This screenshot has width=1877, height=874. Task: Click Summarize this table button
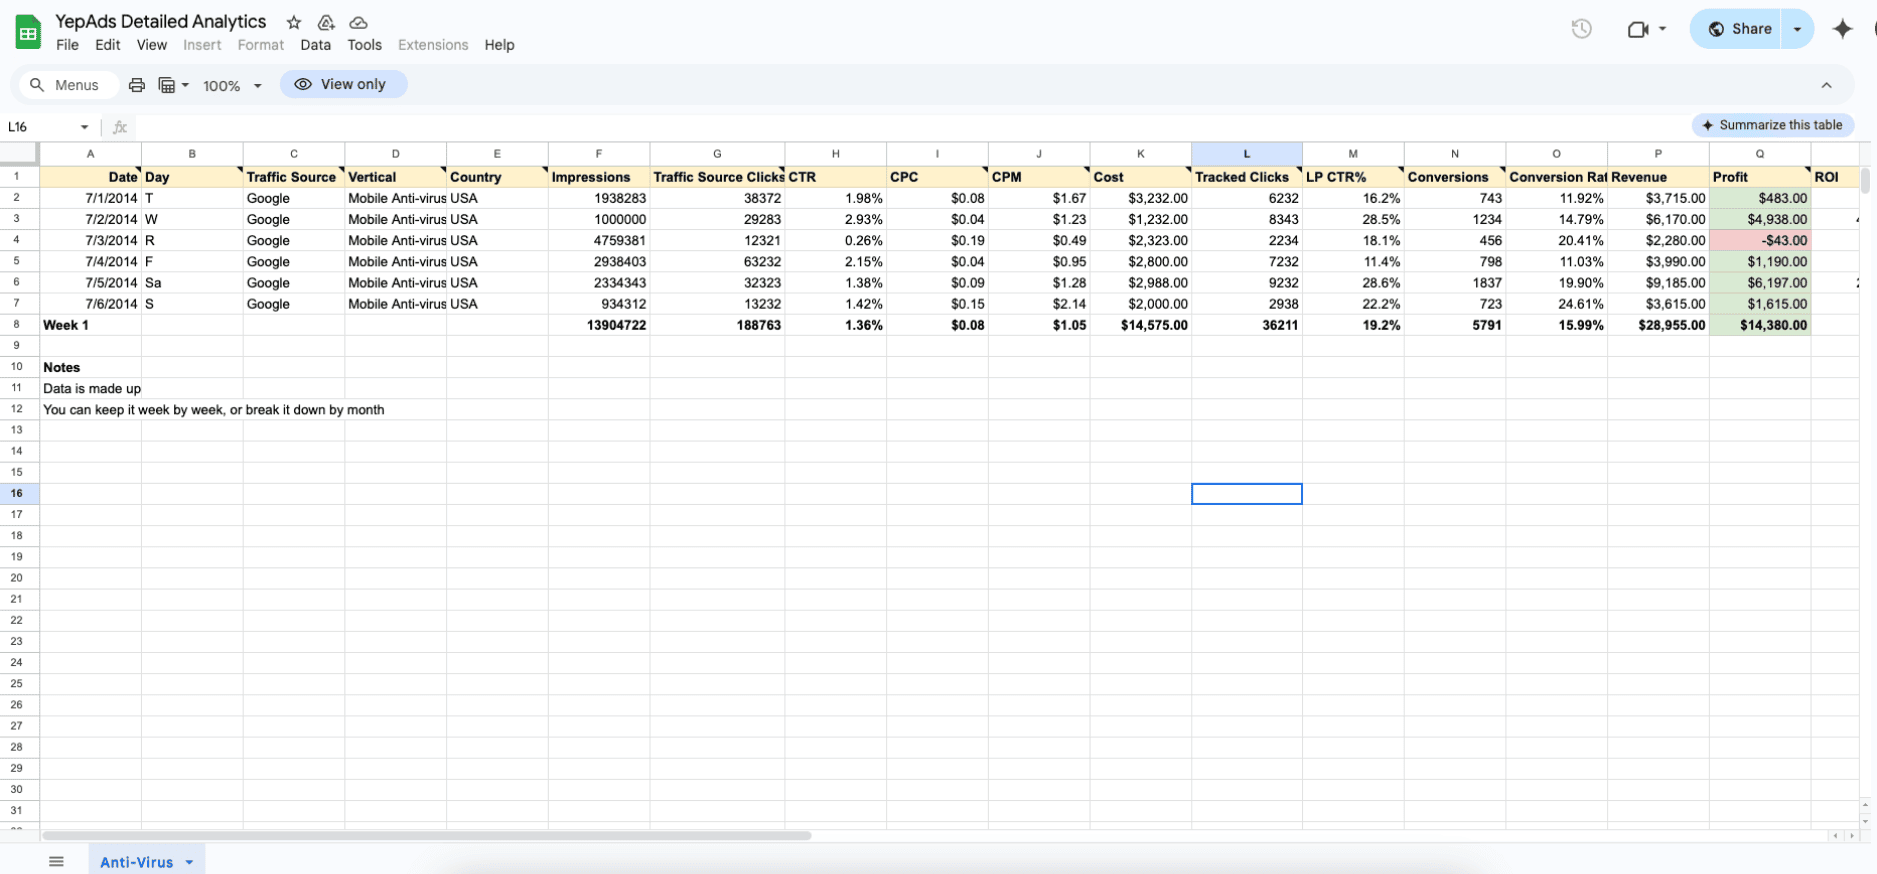(1773, 125)
